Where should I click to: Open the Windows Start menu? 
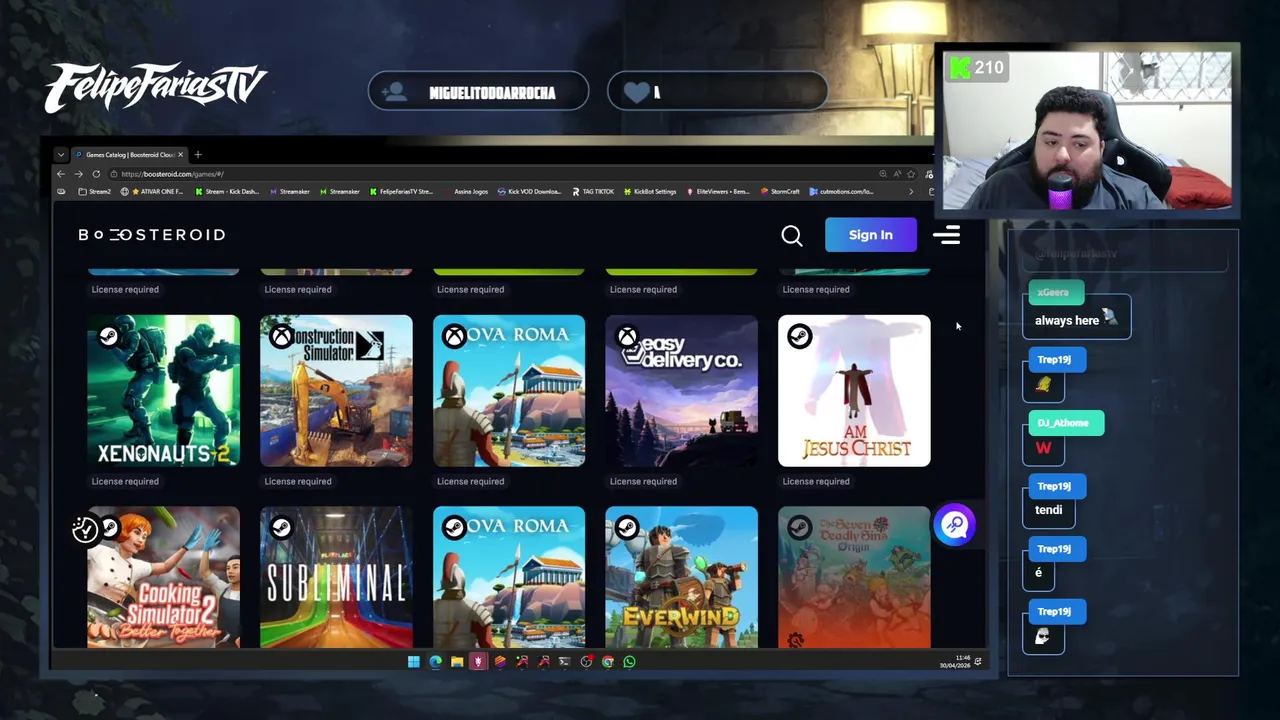pos(413,661)
